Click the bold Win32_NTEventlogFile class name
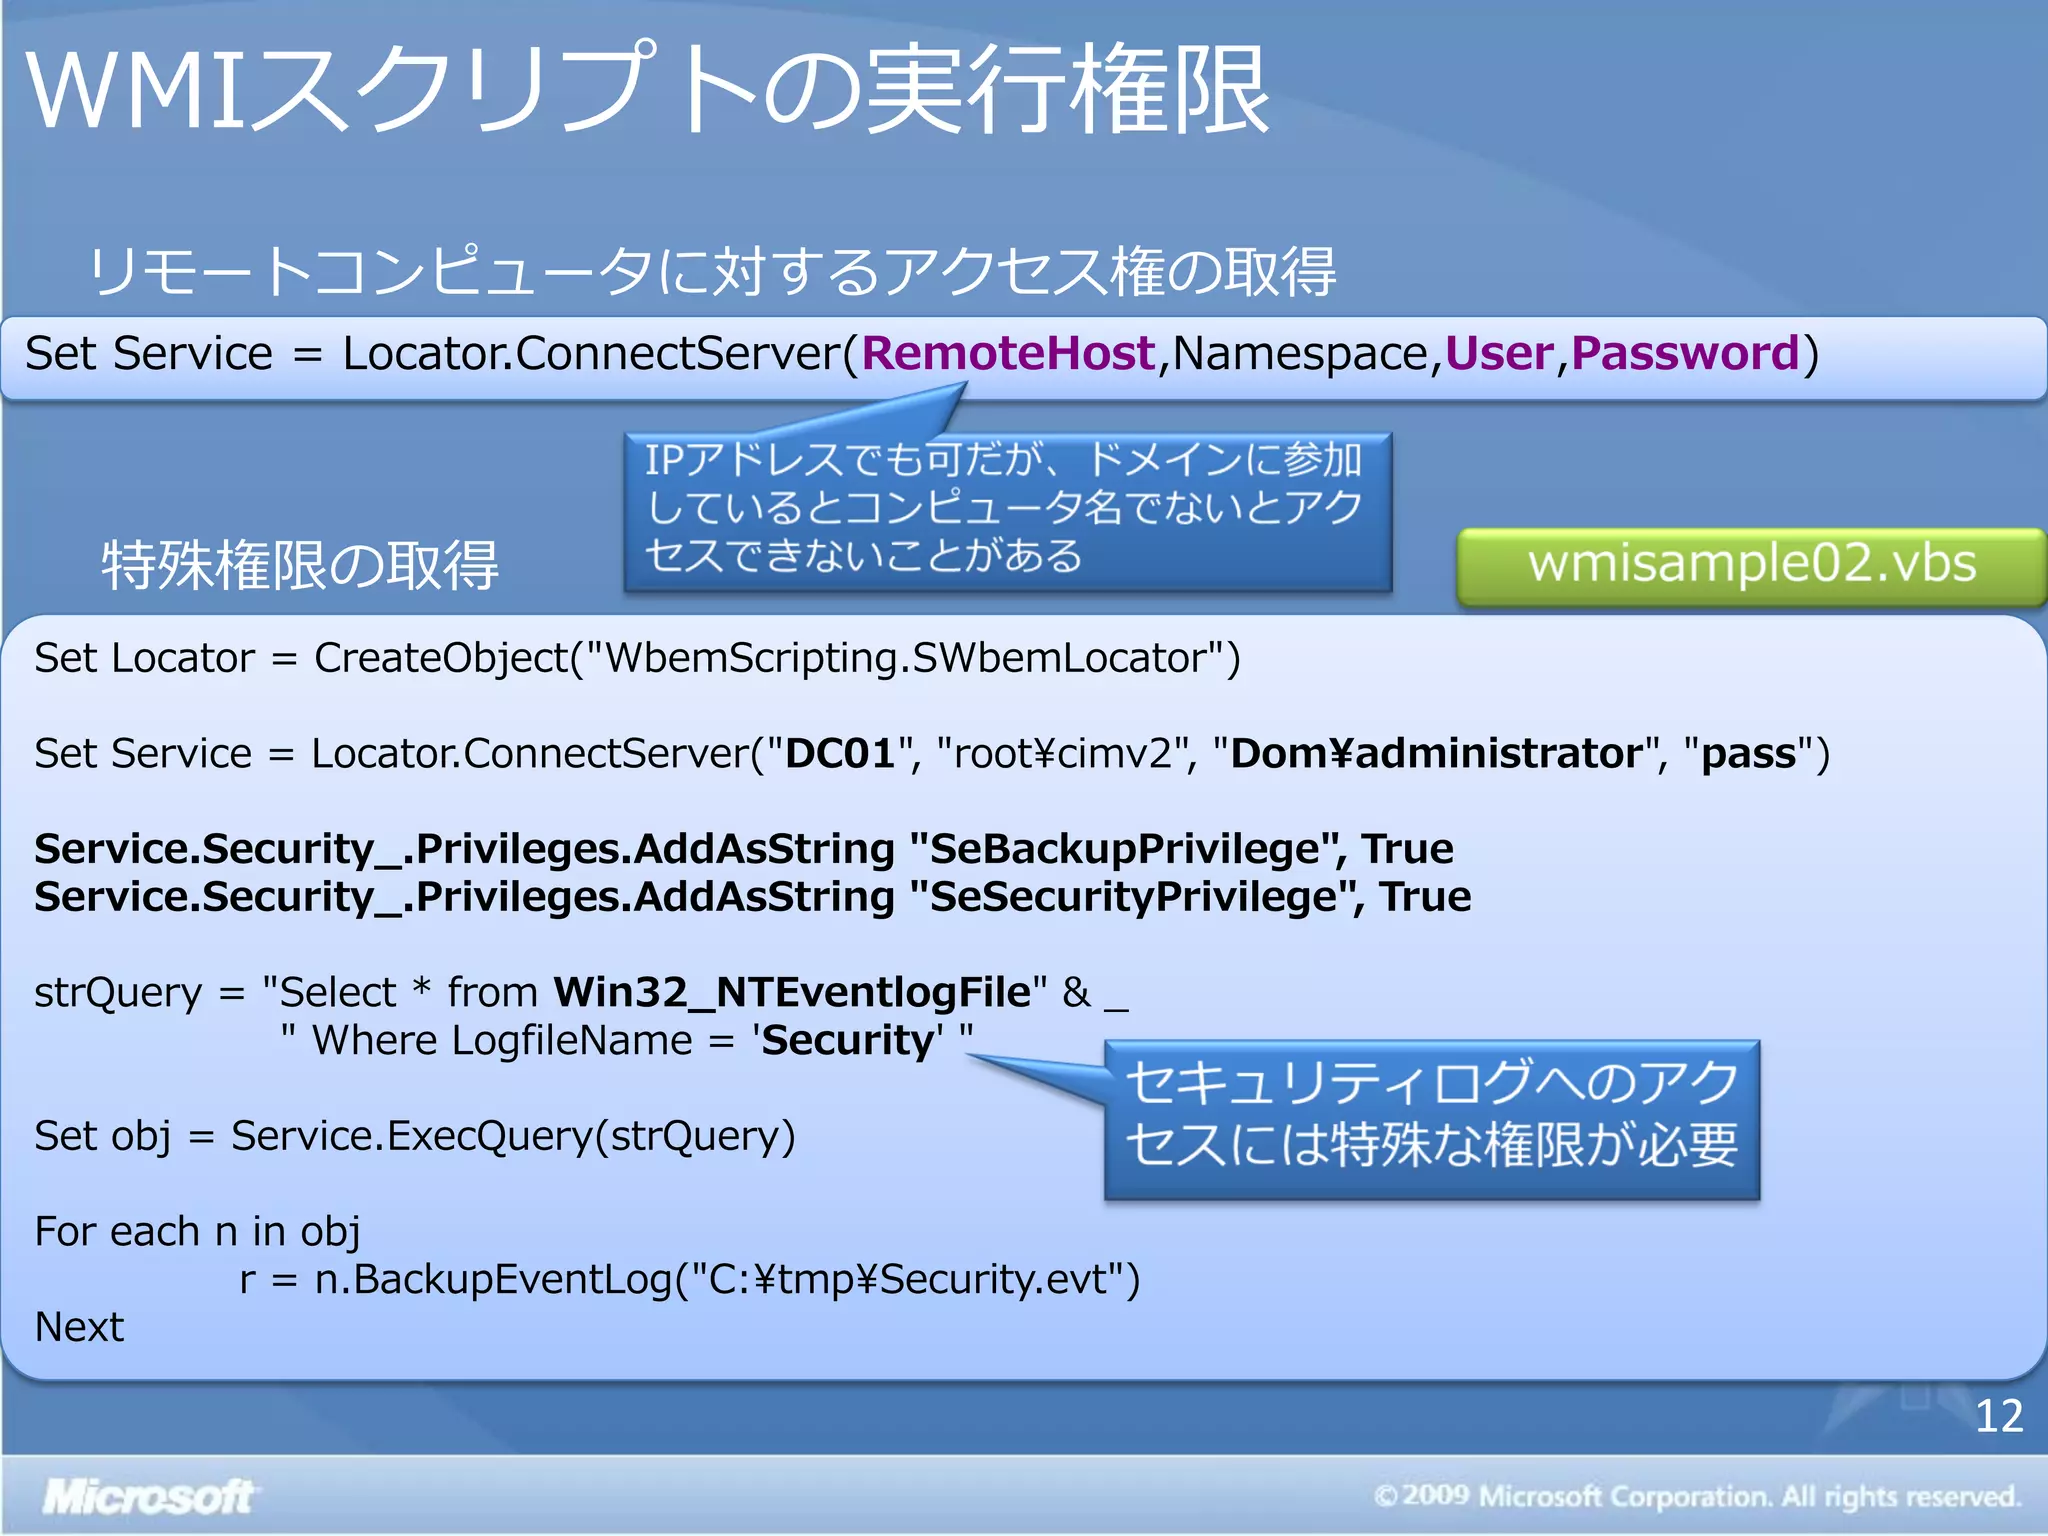This screenshot has width=2048, height=1536. [792, 993]
